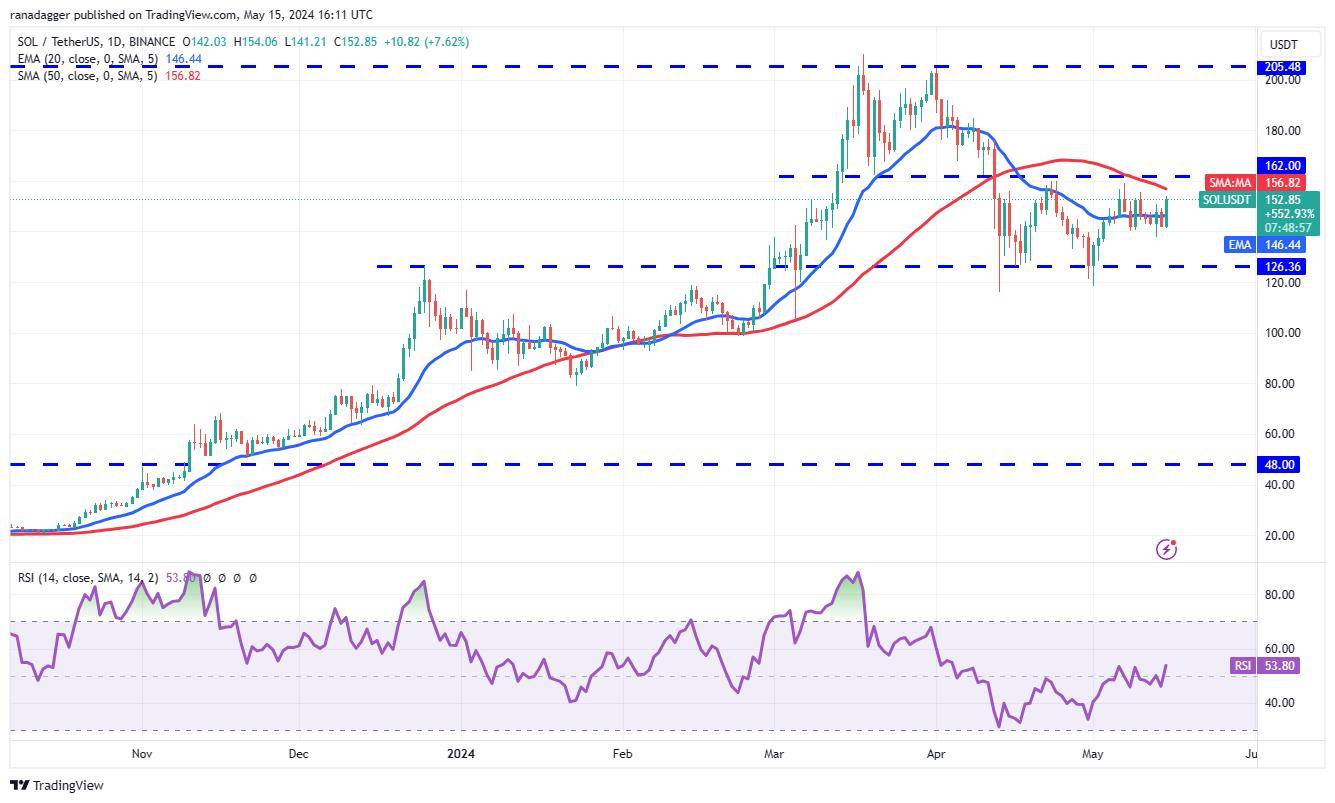This screenshot has height=803, width=1335.
Task: Click the 120.00 price axis tick
Action: point(1285,283)
